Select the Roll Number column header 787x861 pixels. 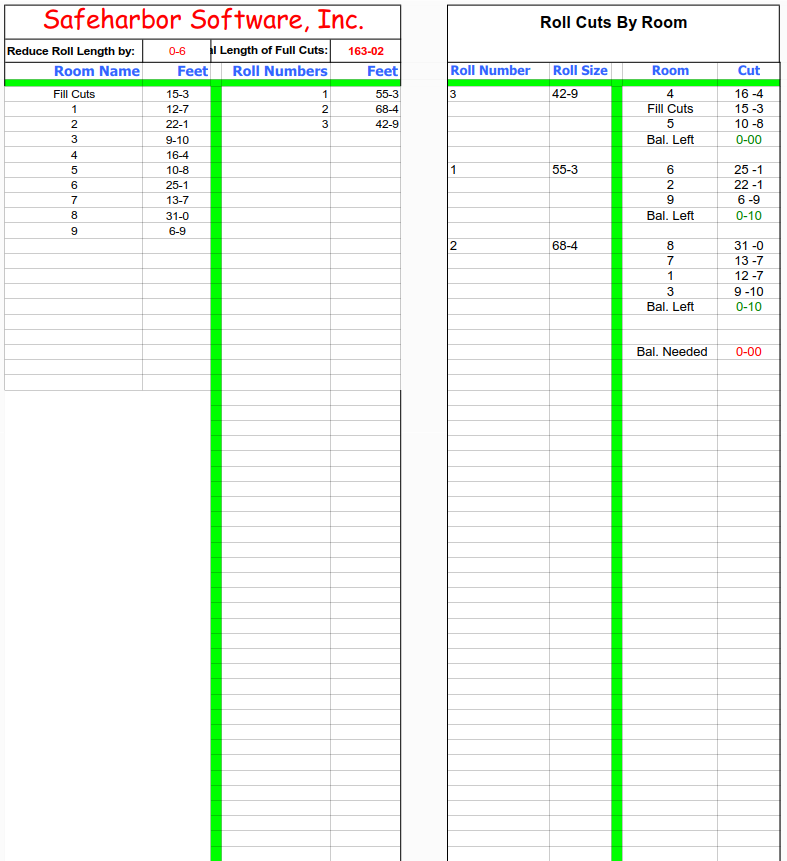[490, 71]
